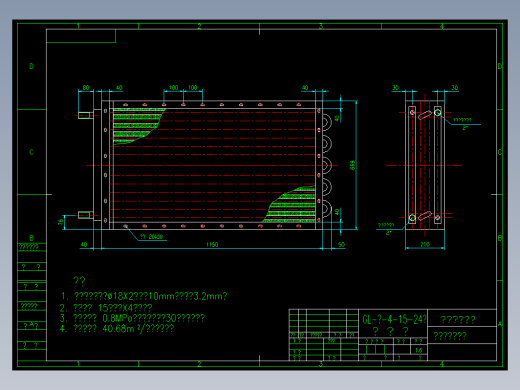This screenshot has height=390, width=520.
Task: Click the note line with ø18X2 specification
Action: coord(144,296)
